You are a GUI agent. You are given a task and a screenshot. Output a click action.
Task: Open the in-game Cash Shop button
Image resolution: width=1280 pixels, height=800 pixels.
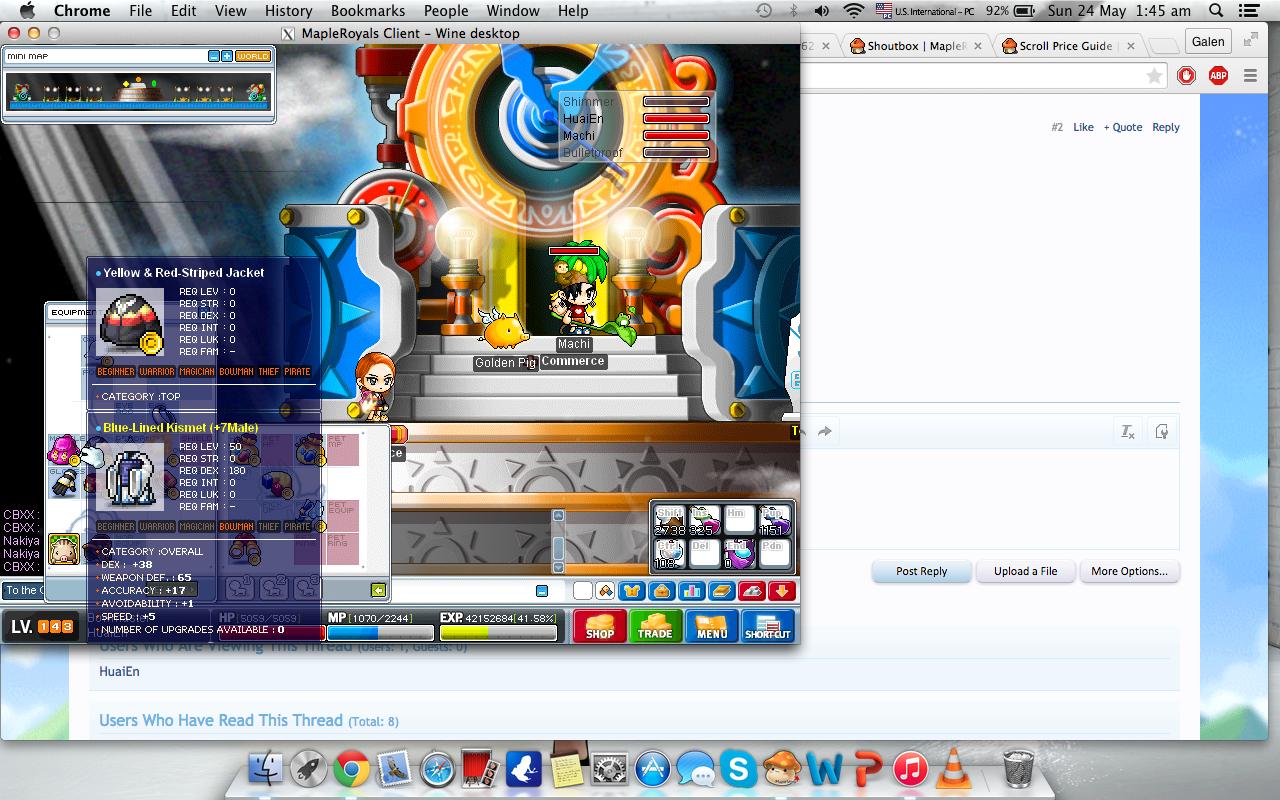pyautogui.click(x=600, y=626)
